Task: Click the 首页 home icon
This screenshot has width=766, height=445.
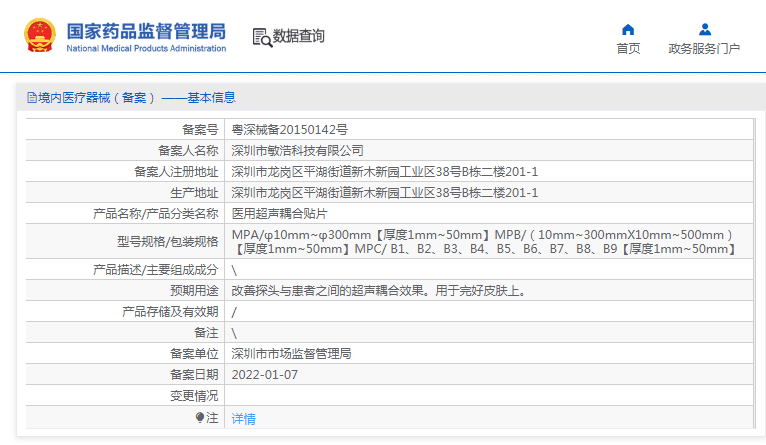Action: click(x=628, y=30)
